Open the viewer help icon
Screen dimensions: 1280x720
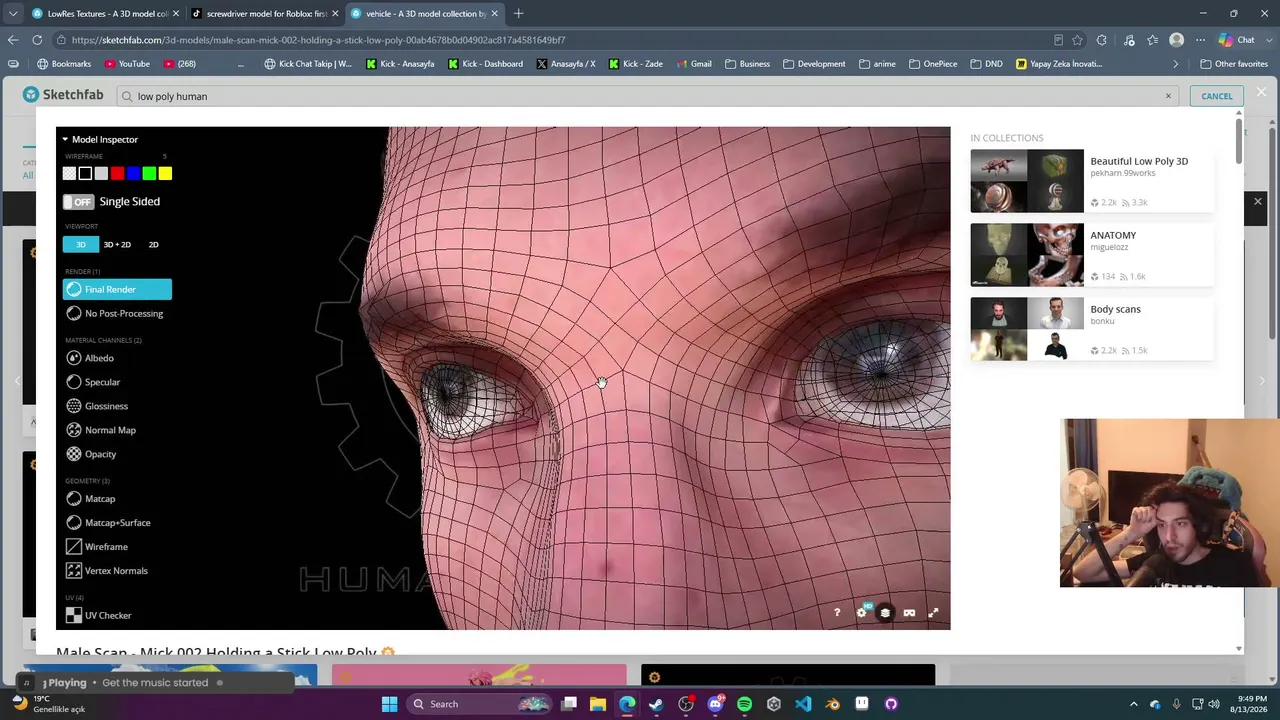coord(837,613)
